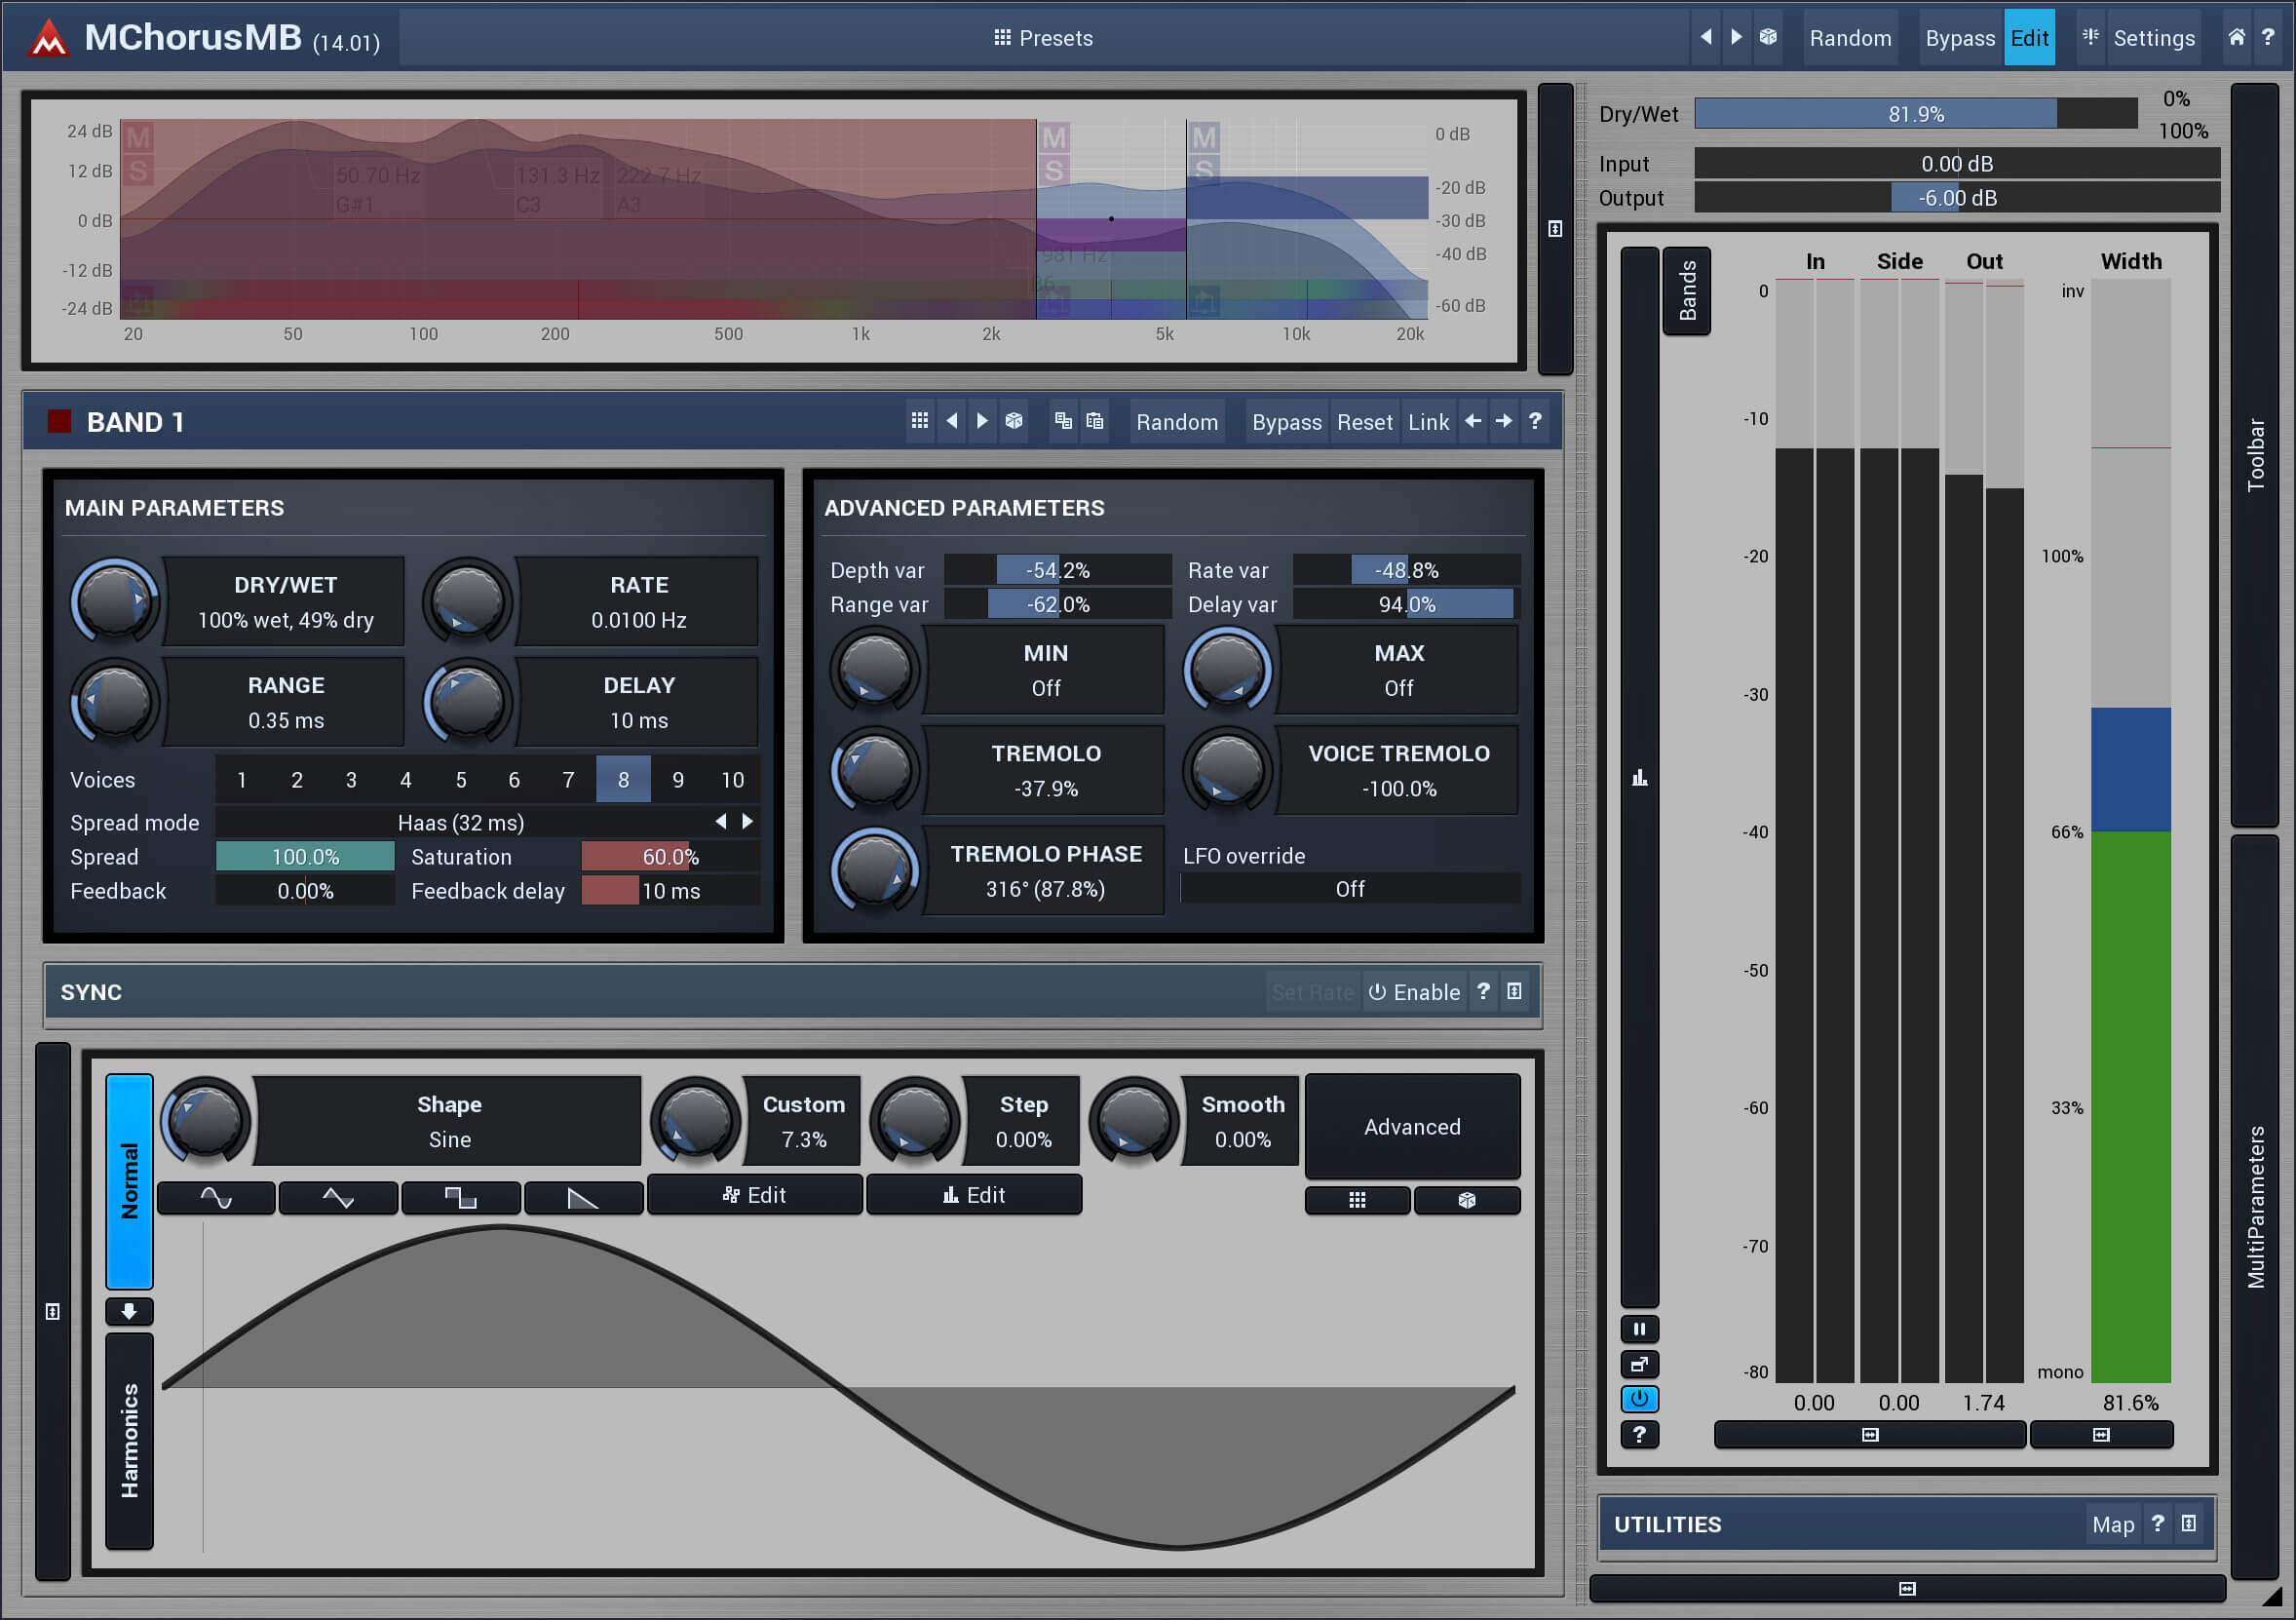Viewport: 2296px width, 1620px height.
Task: Click Band 1 random preset dice icon
Action: pyautogui.click(x=1014, y=421)
